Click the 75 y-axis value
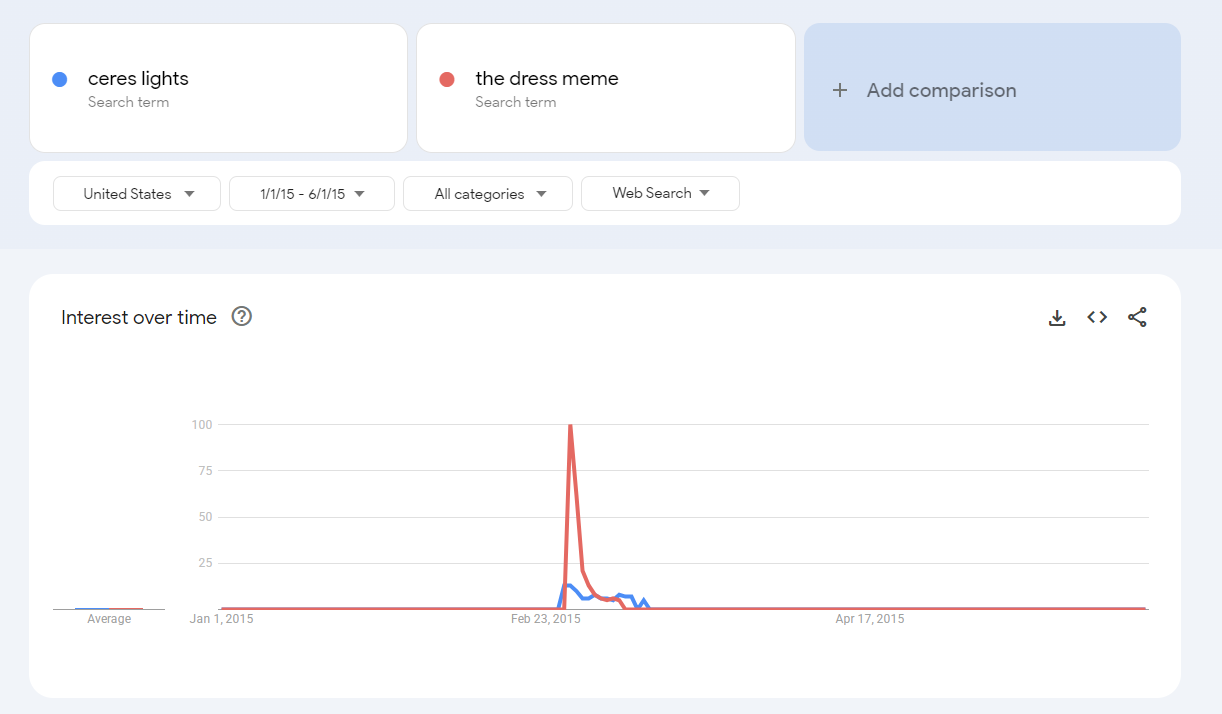The height and width of the screenshot is (714, 1222). tap(205, 470)
